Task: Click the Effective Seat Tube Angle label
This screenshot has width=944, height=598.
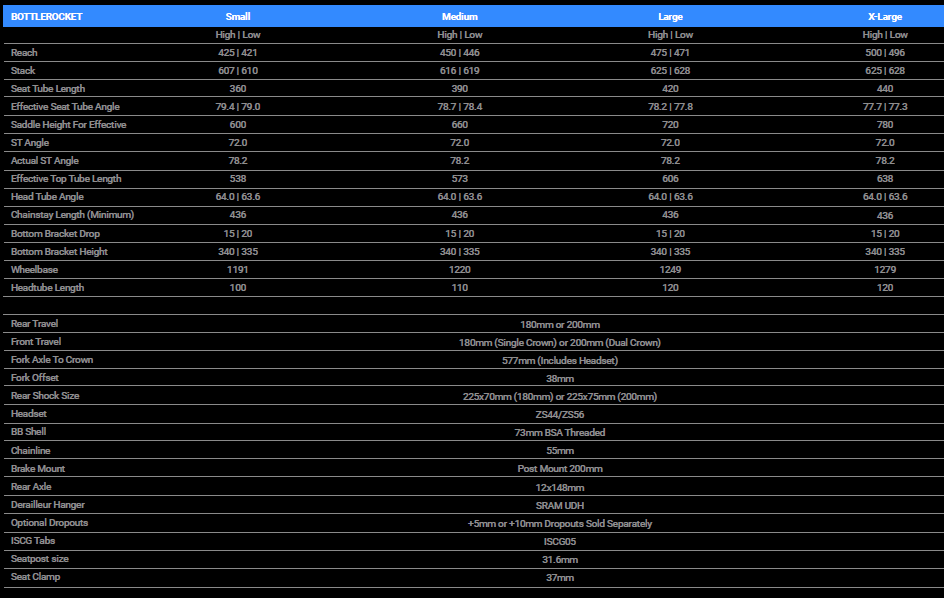Action: click(65, 107)
